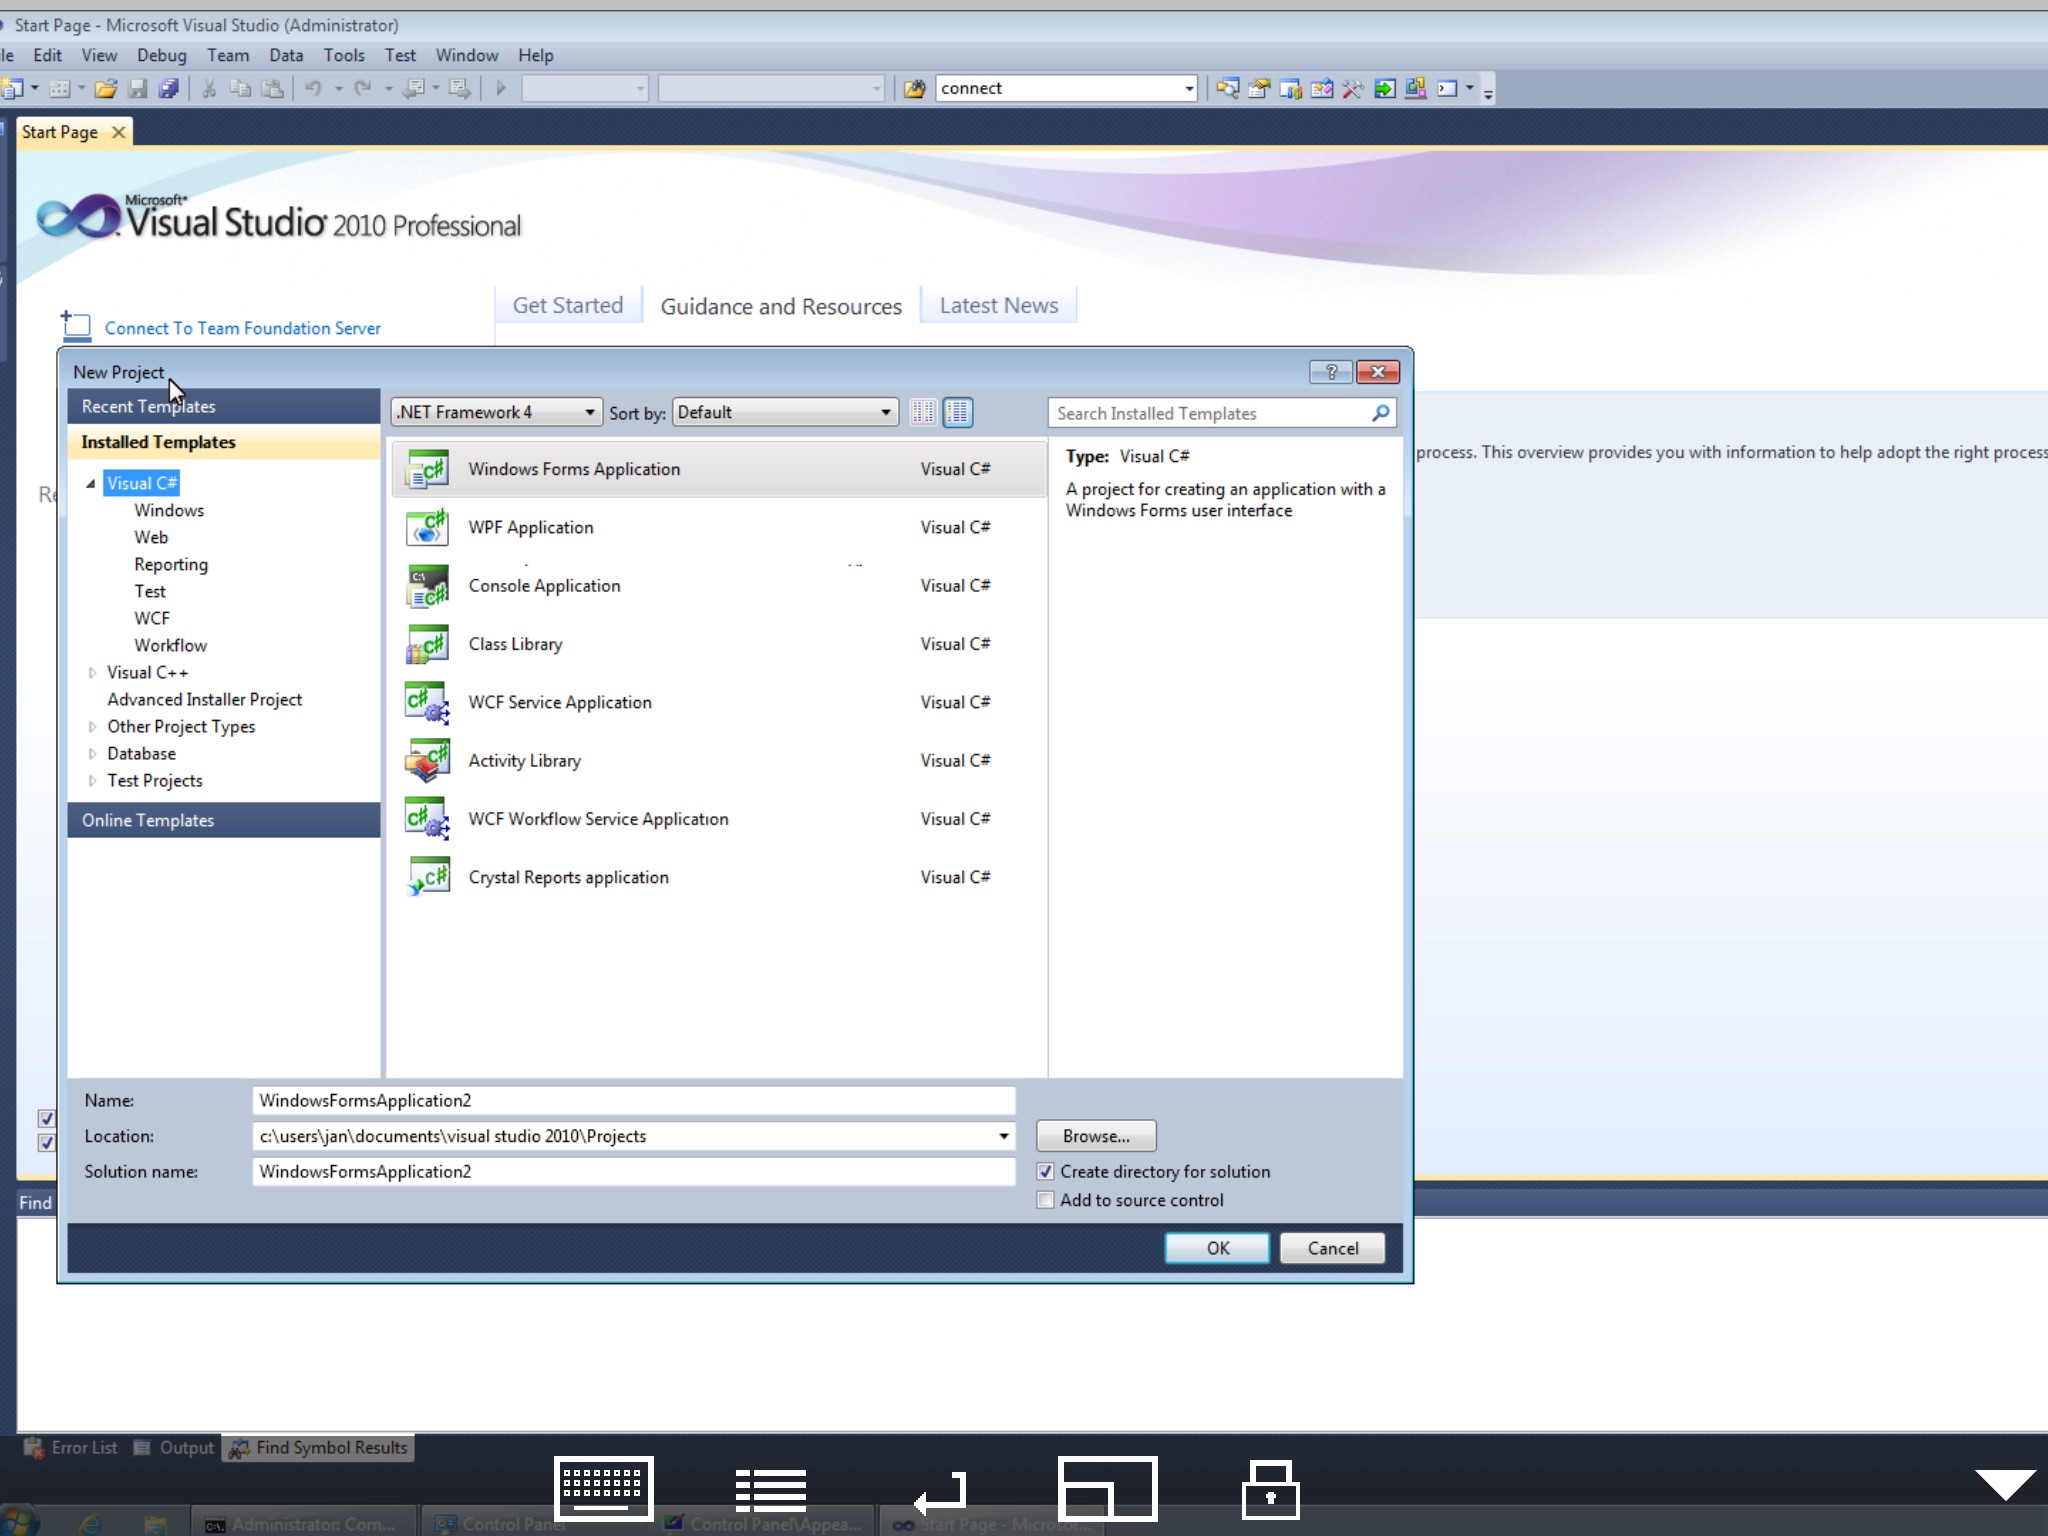
Task: Select the Console Application template icon
Action: [427, 586]
